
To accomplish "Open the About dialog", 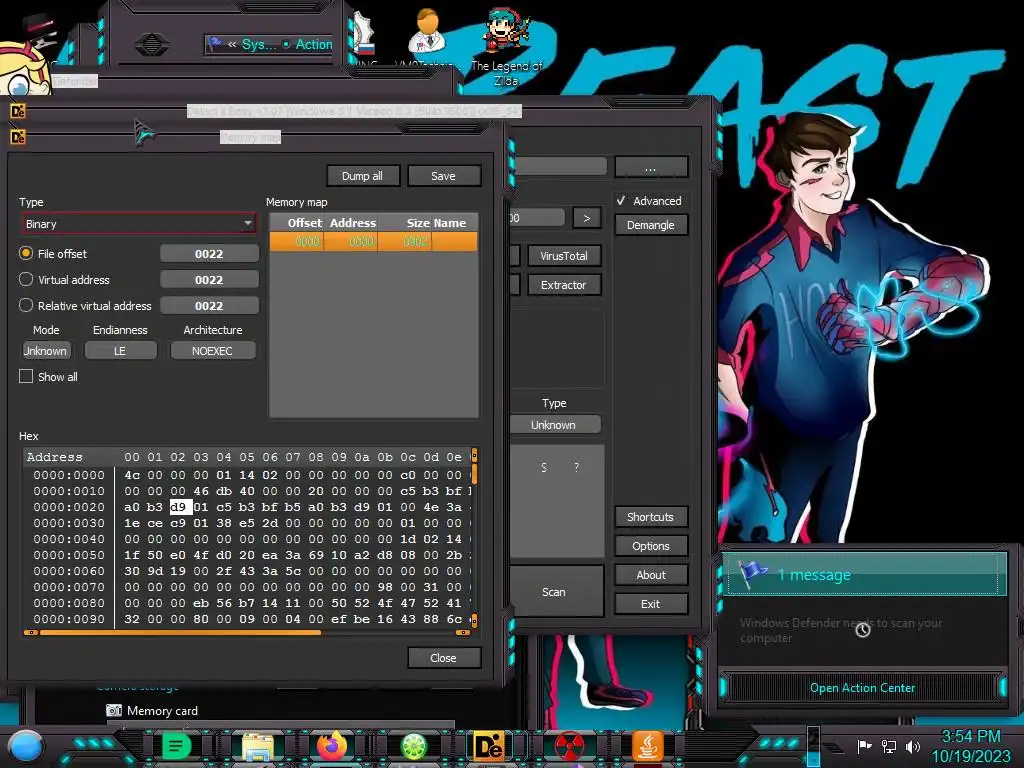I will 650,575.
